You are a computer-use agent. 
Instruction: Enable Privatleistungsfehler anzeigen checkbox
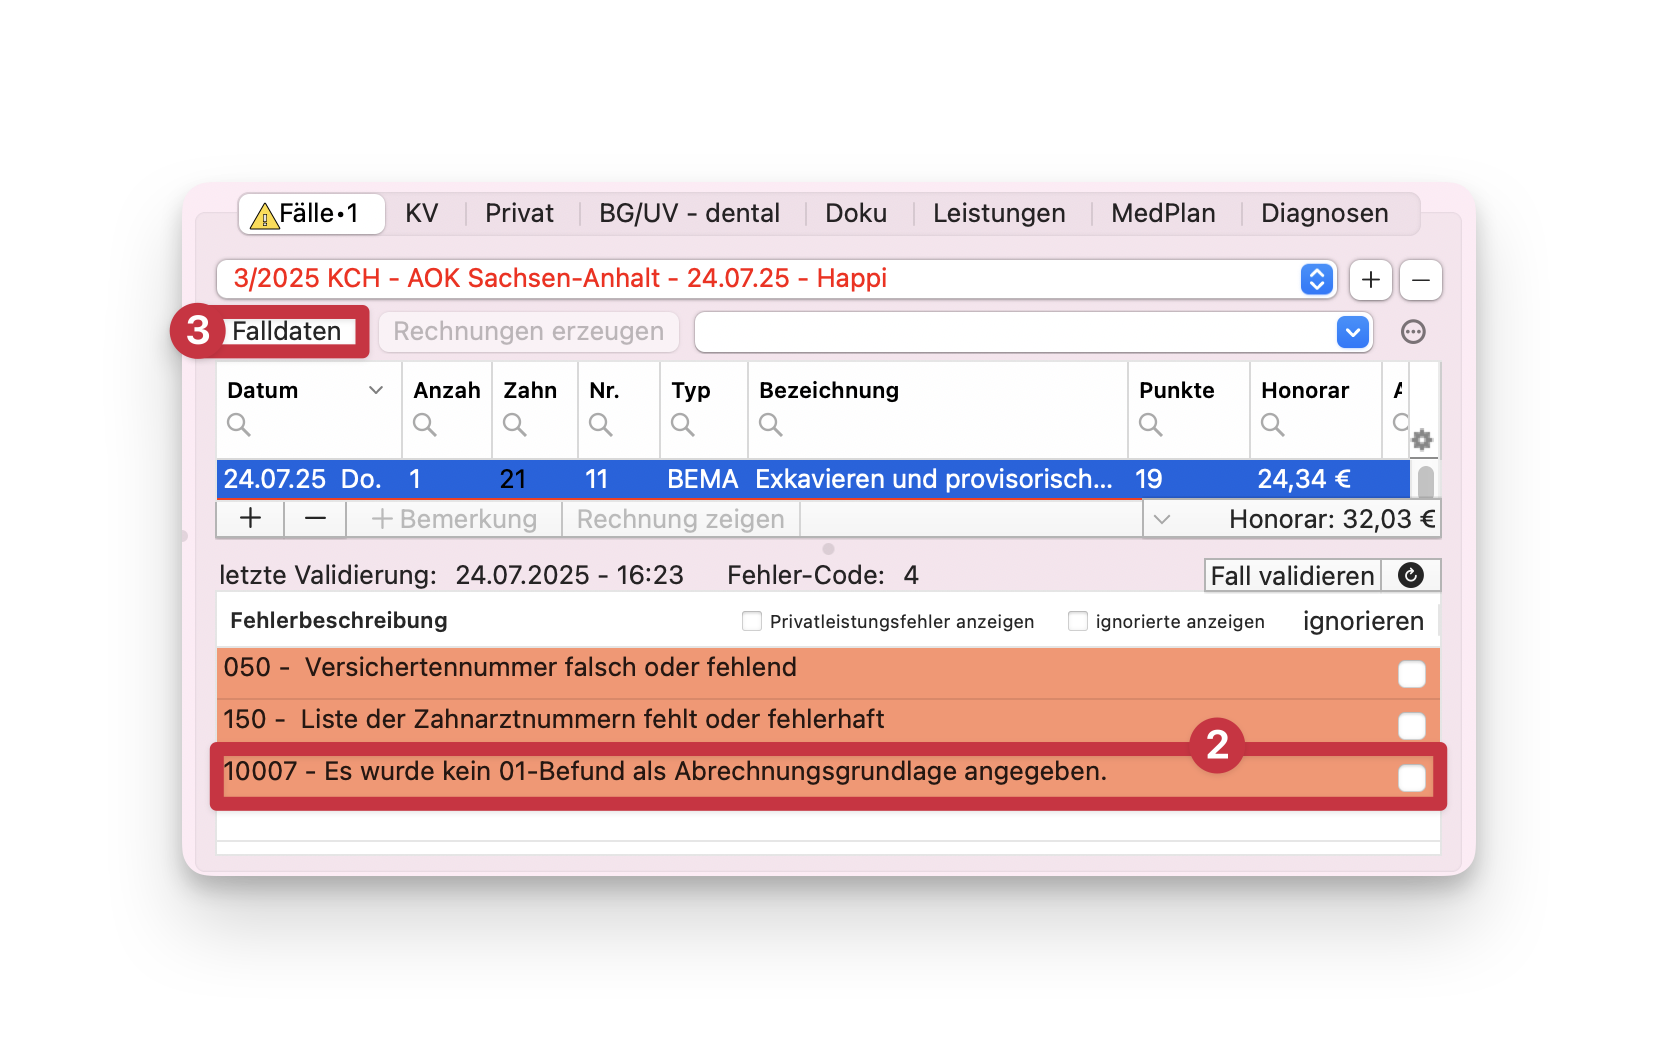click(752, 621)
